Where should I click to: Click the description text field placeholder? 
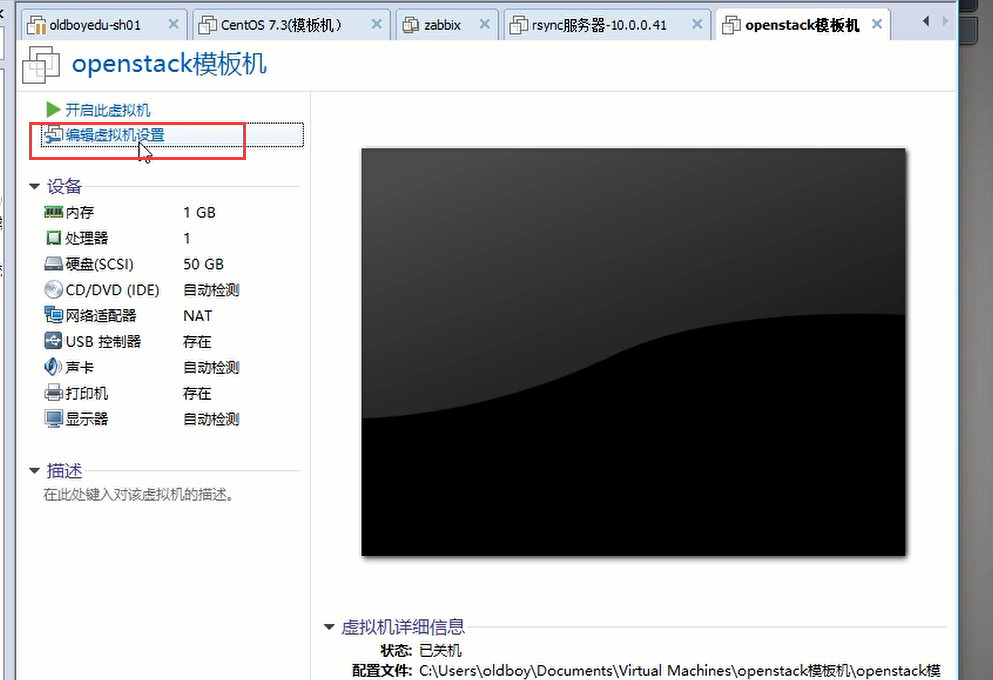click(x=138, y=495)
